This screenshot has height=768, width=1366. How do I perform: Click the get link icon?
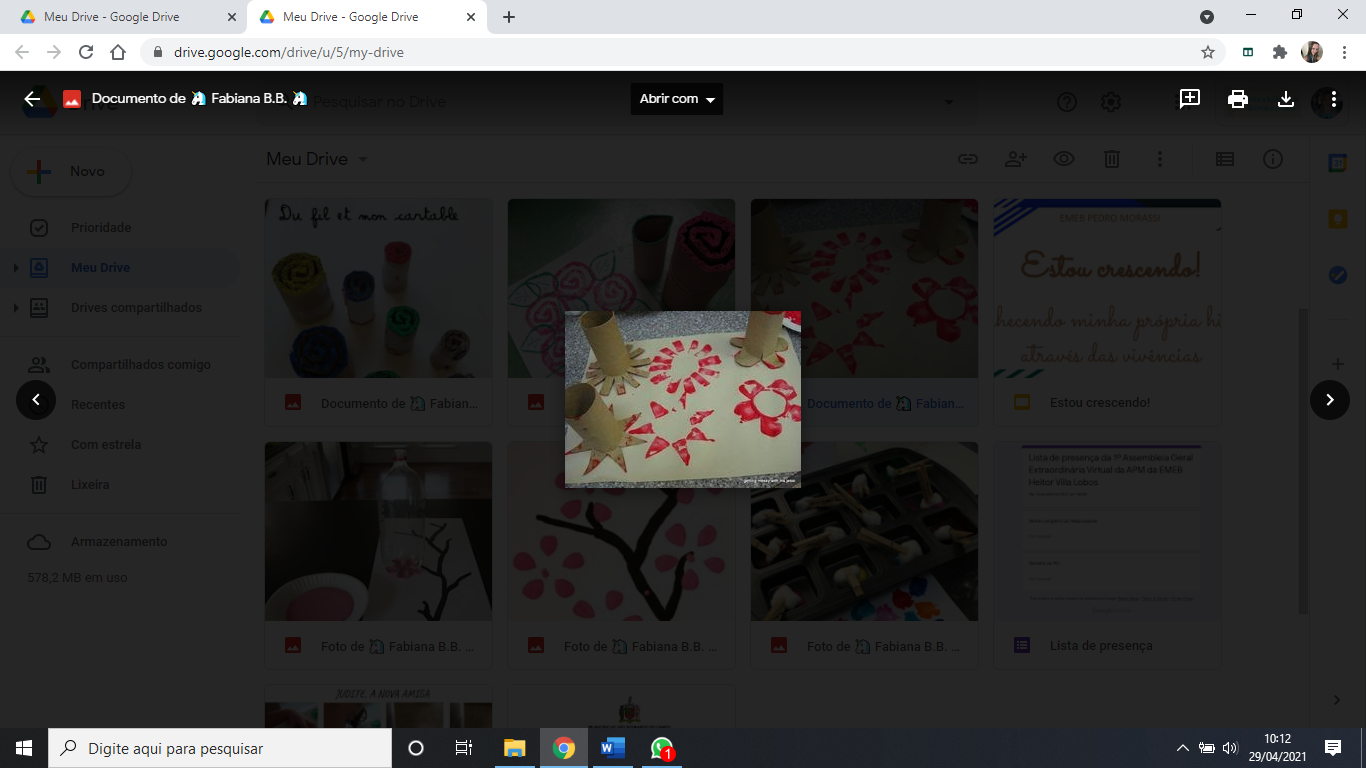tap(967, 159)
